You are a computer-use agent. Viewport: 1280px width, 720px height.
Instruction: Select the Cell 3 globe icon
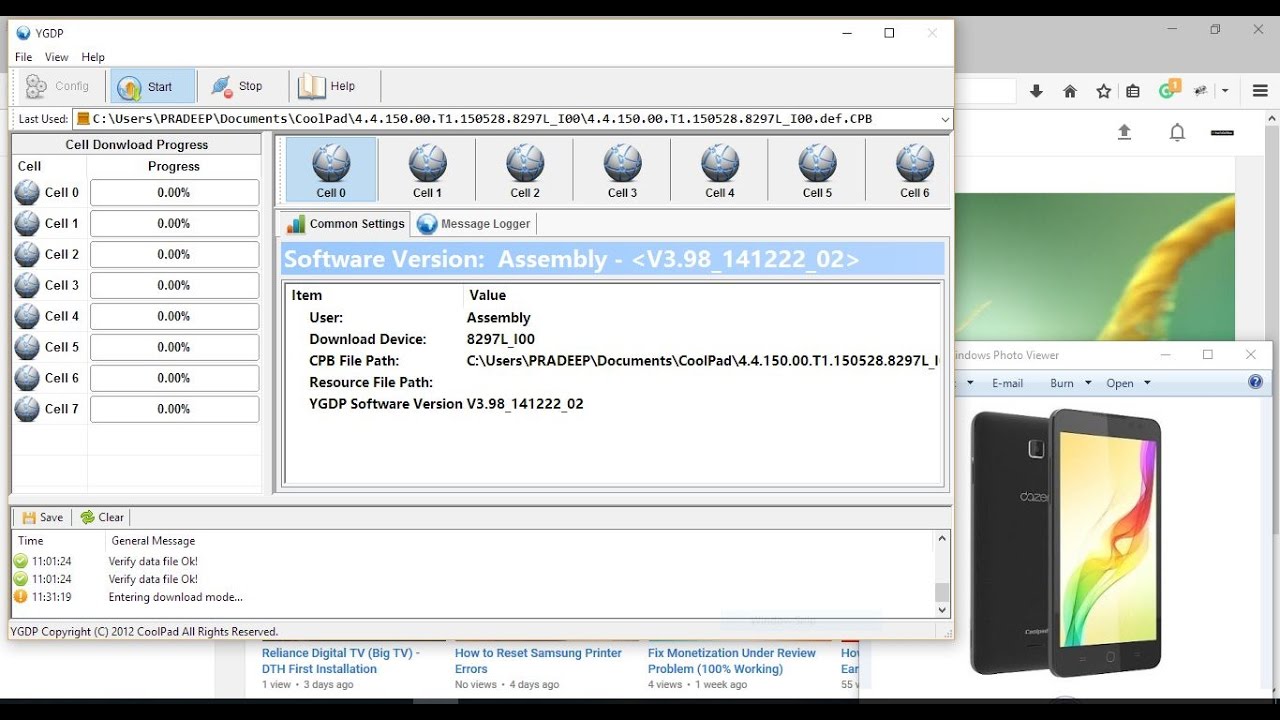623,164
